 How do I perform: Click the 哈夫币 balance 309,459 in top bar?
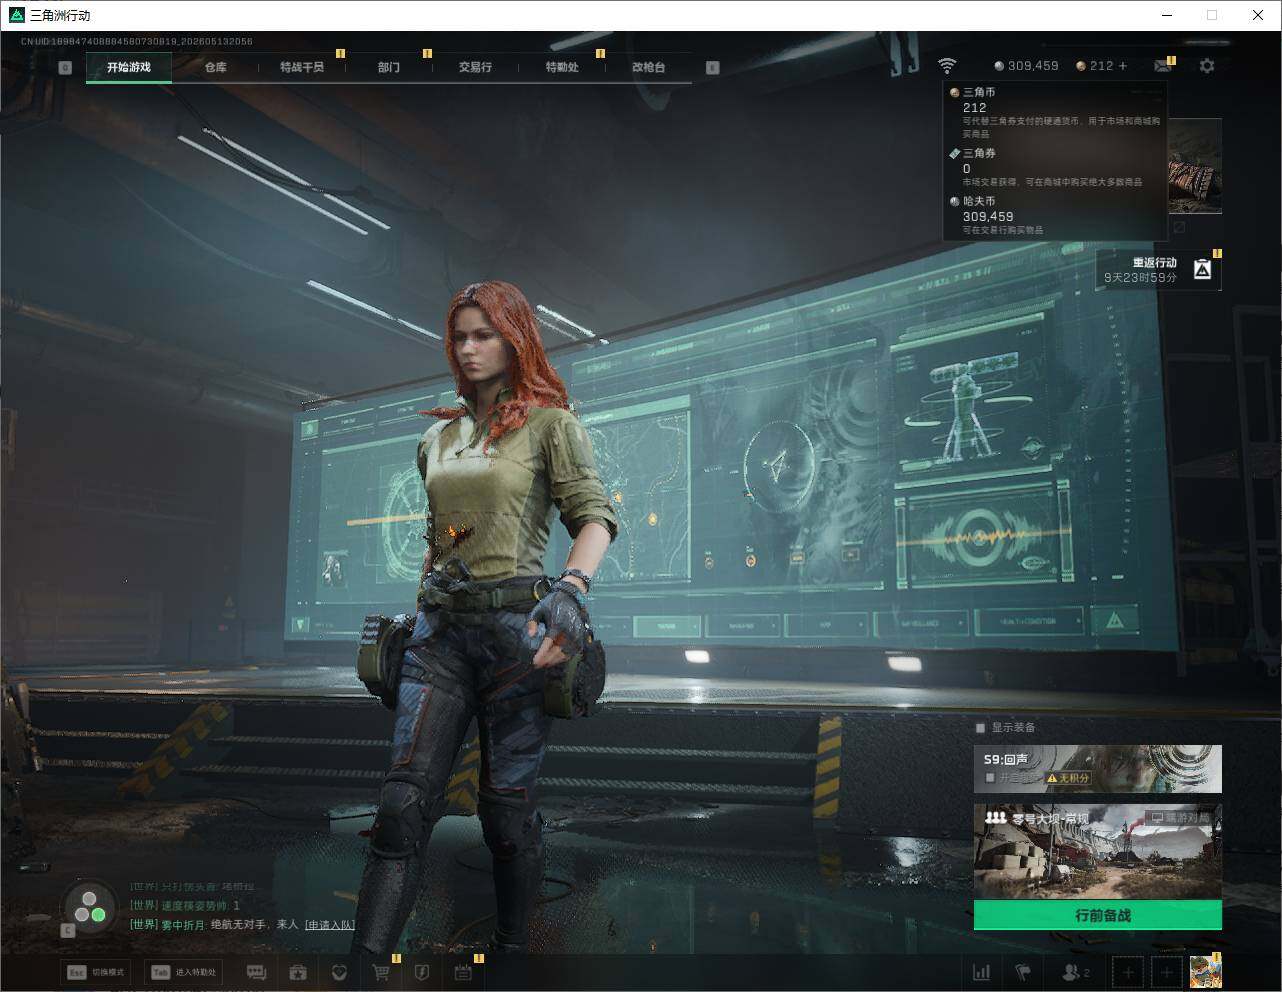[x=1026, y=66]
